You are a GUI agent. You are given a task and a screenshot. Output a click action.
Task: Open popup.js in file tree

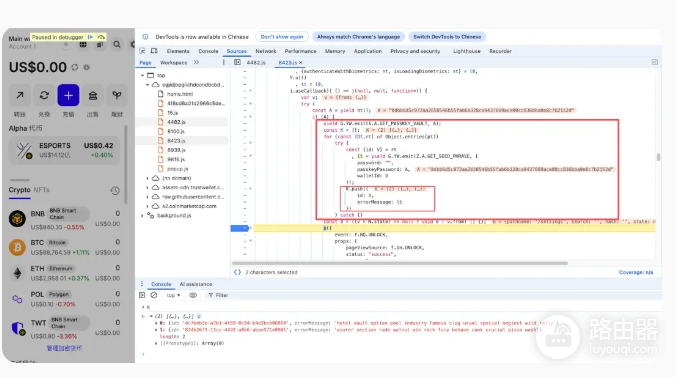[177, 169]
